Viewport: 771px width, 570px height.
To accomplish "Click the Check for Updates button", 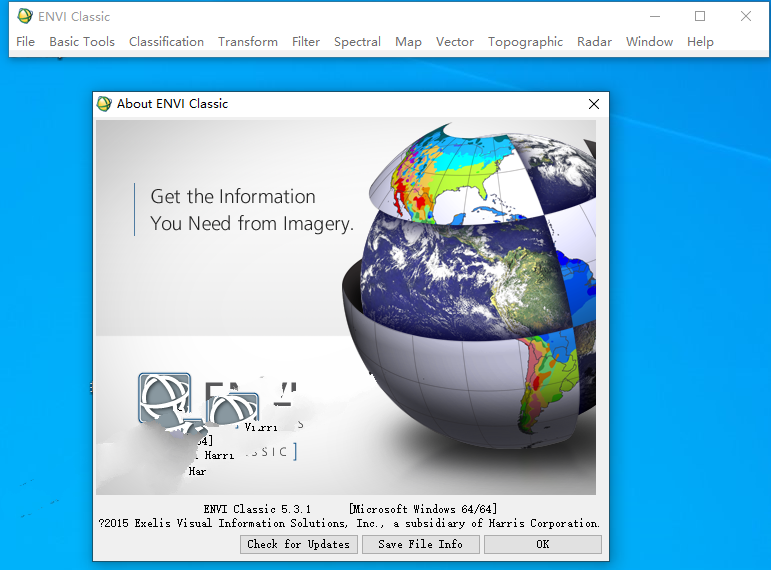I will 298,544.
